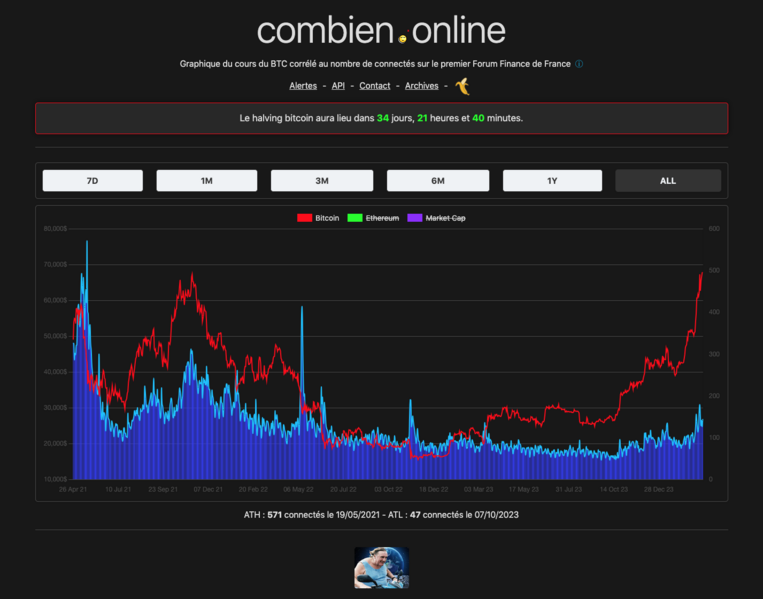Click the 07 Dec 21 x-axis label
763x599 pixels.
click(x=208, y=490)
